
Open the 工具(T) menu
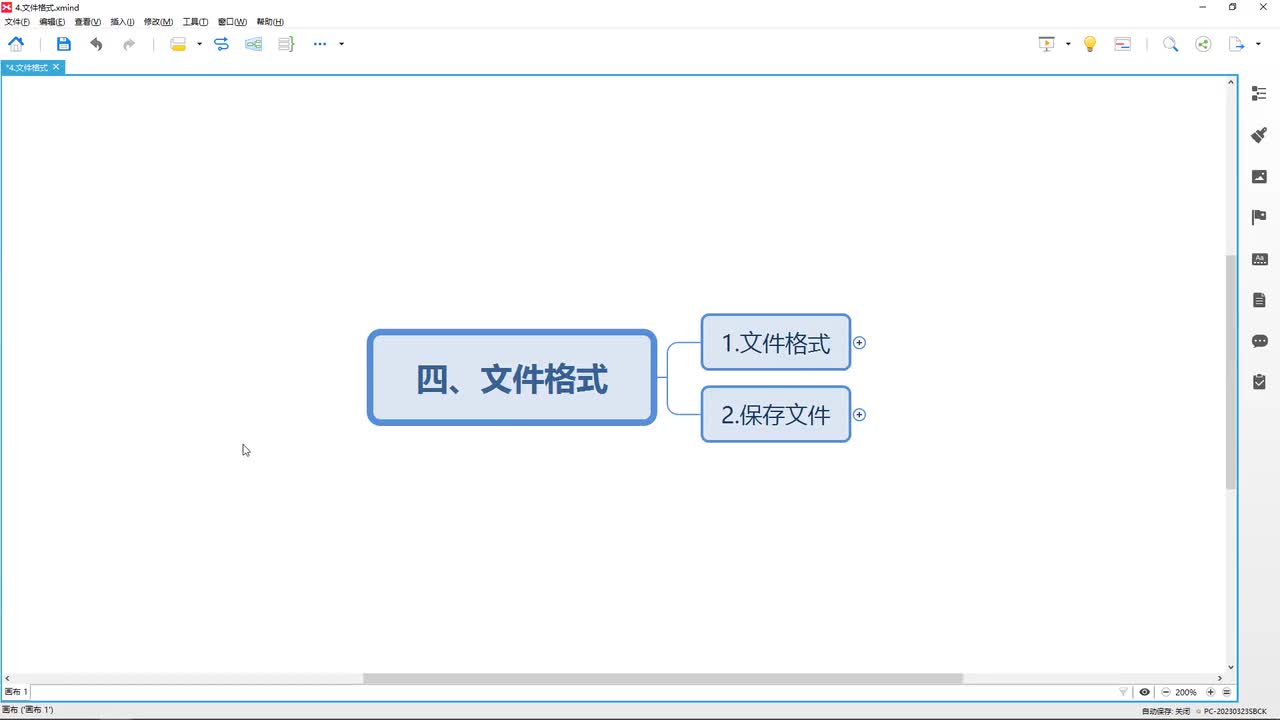coord(195,22)
